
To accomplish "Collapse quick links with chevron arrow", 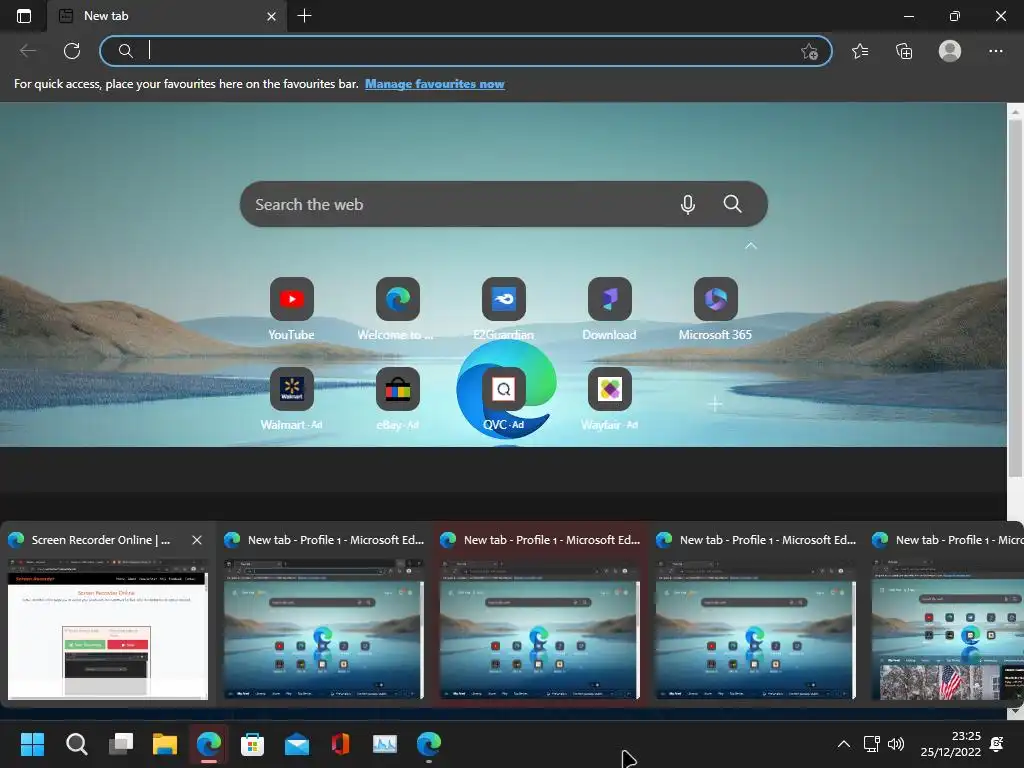I will [x=751, y=246].
